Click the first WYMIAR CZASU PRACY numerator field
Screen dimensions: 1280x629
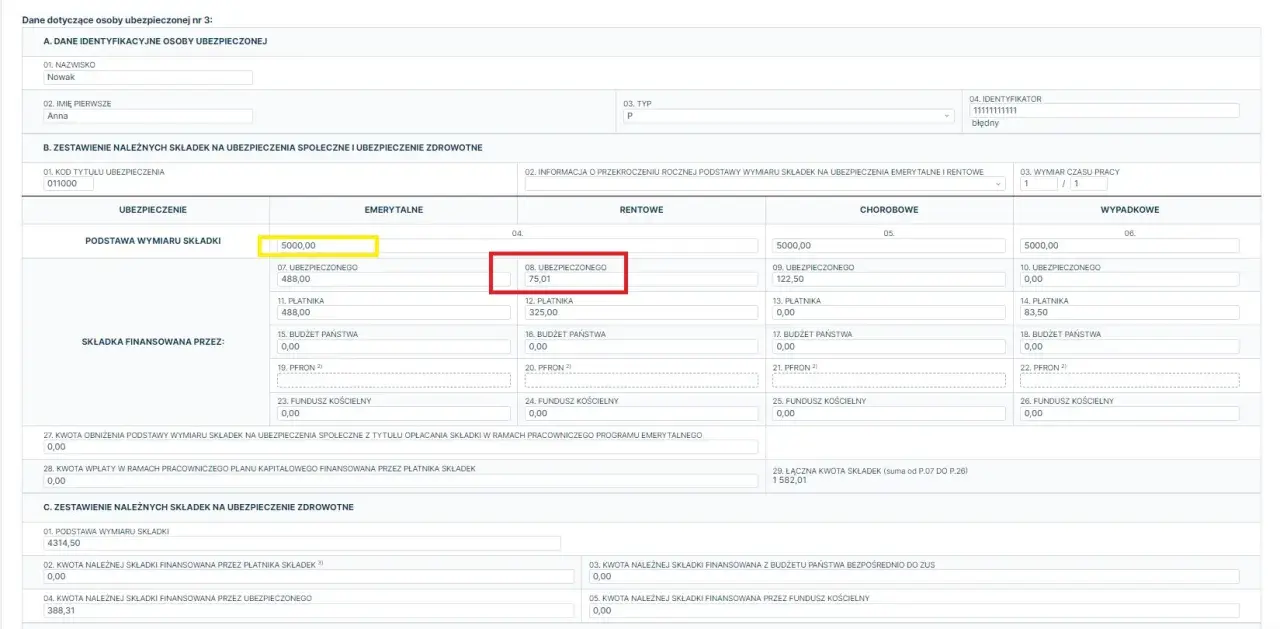[1039, 184]
